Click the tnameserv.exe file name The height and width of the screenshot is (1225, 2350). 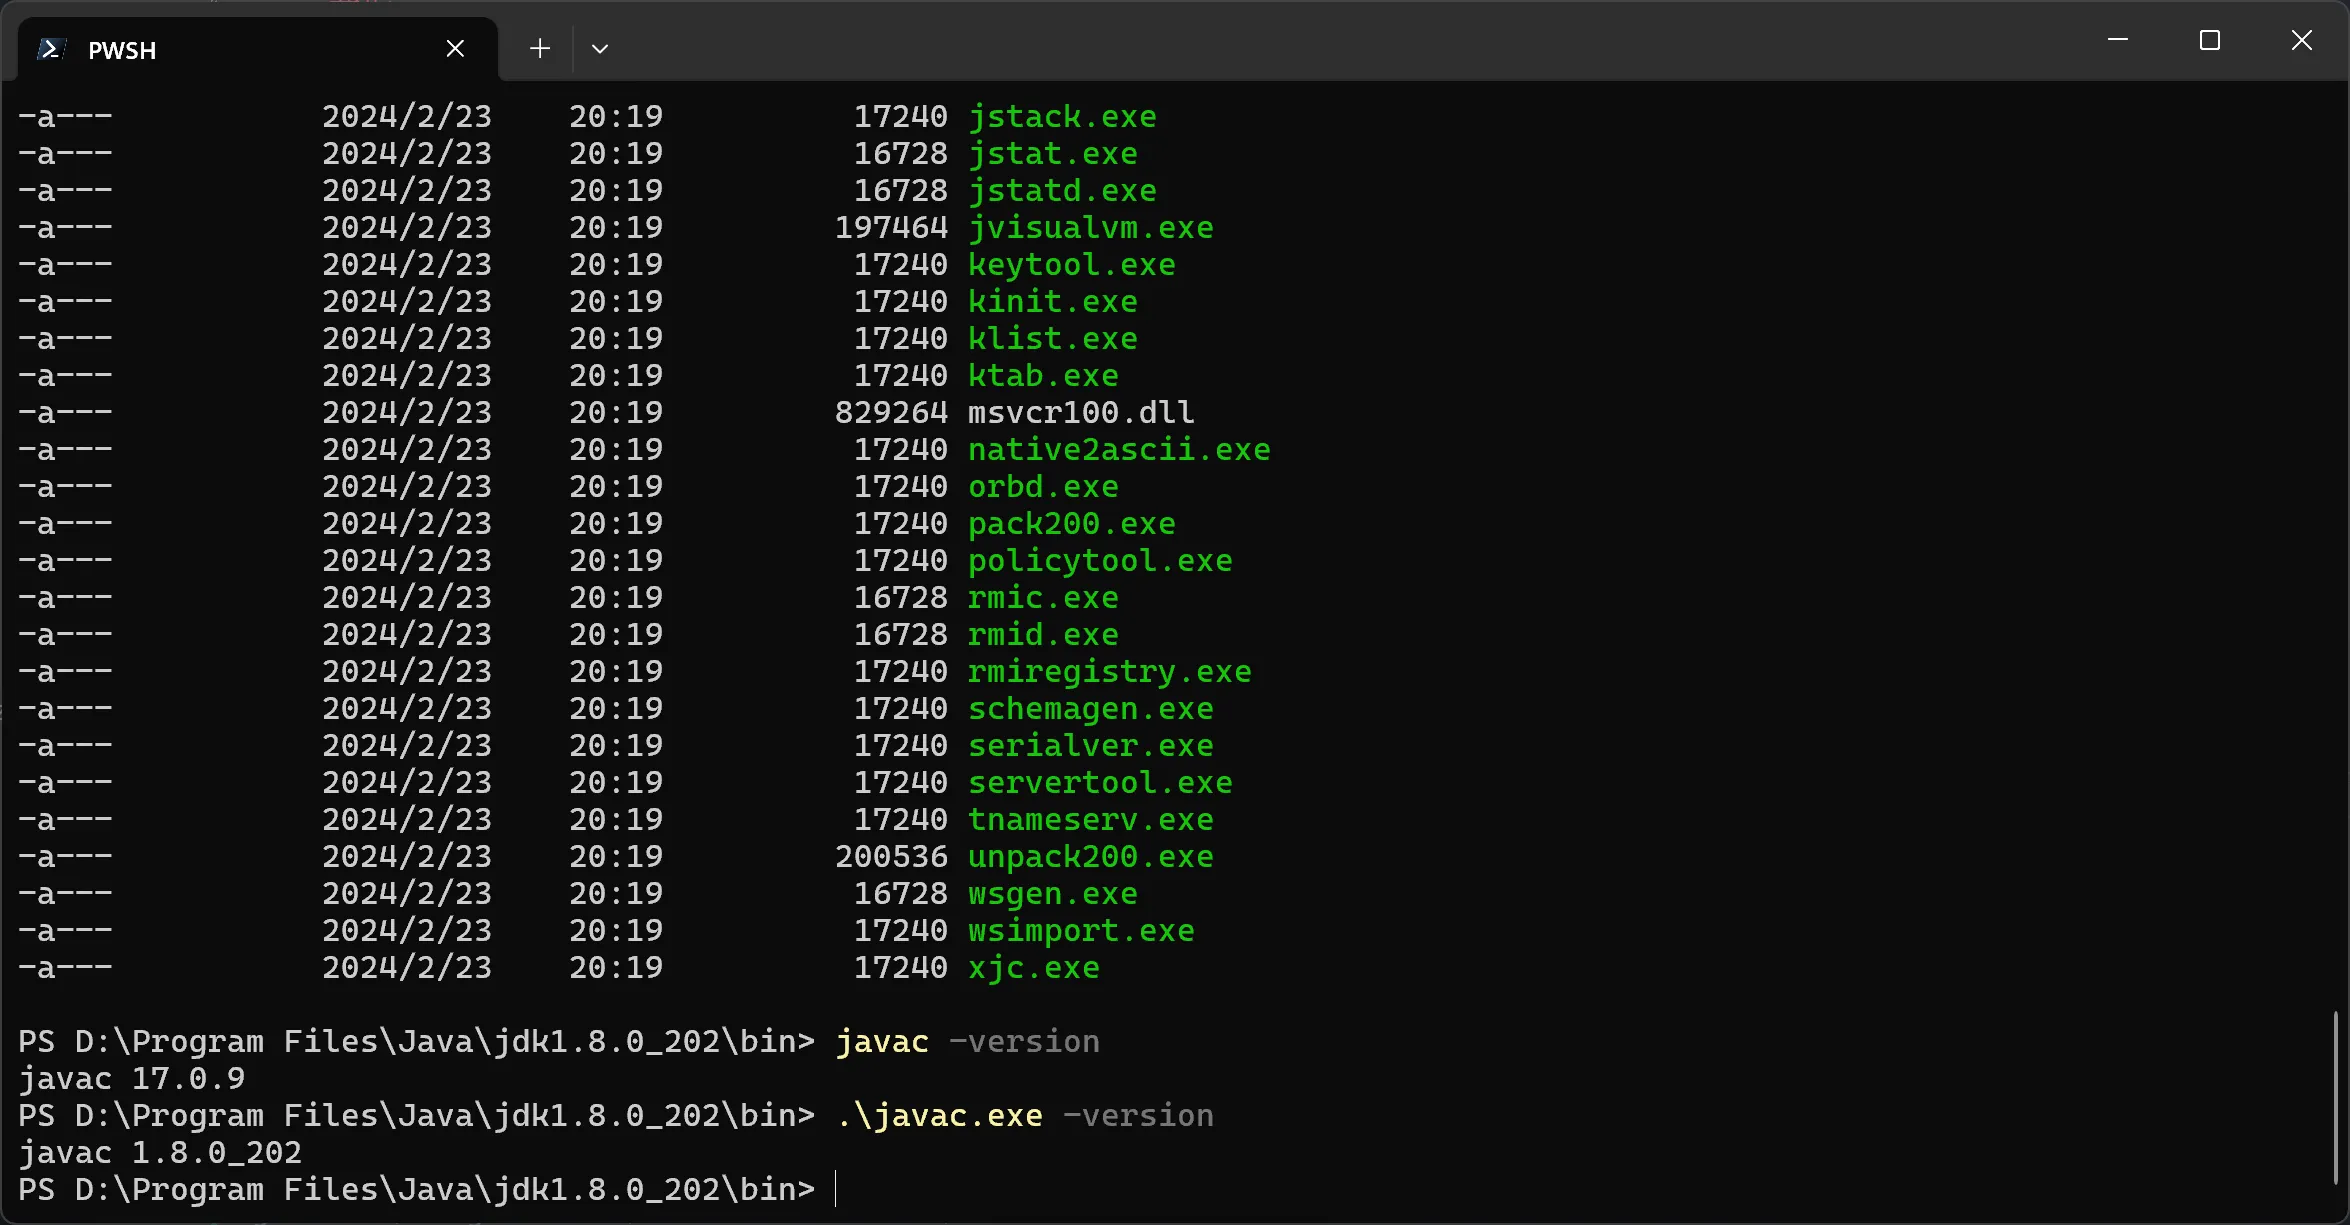click(1091, 820)
